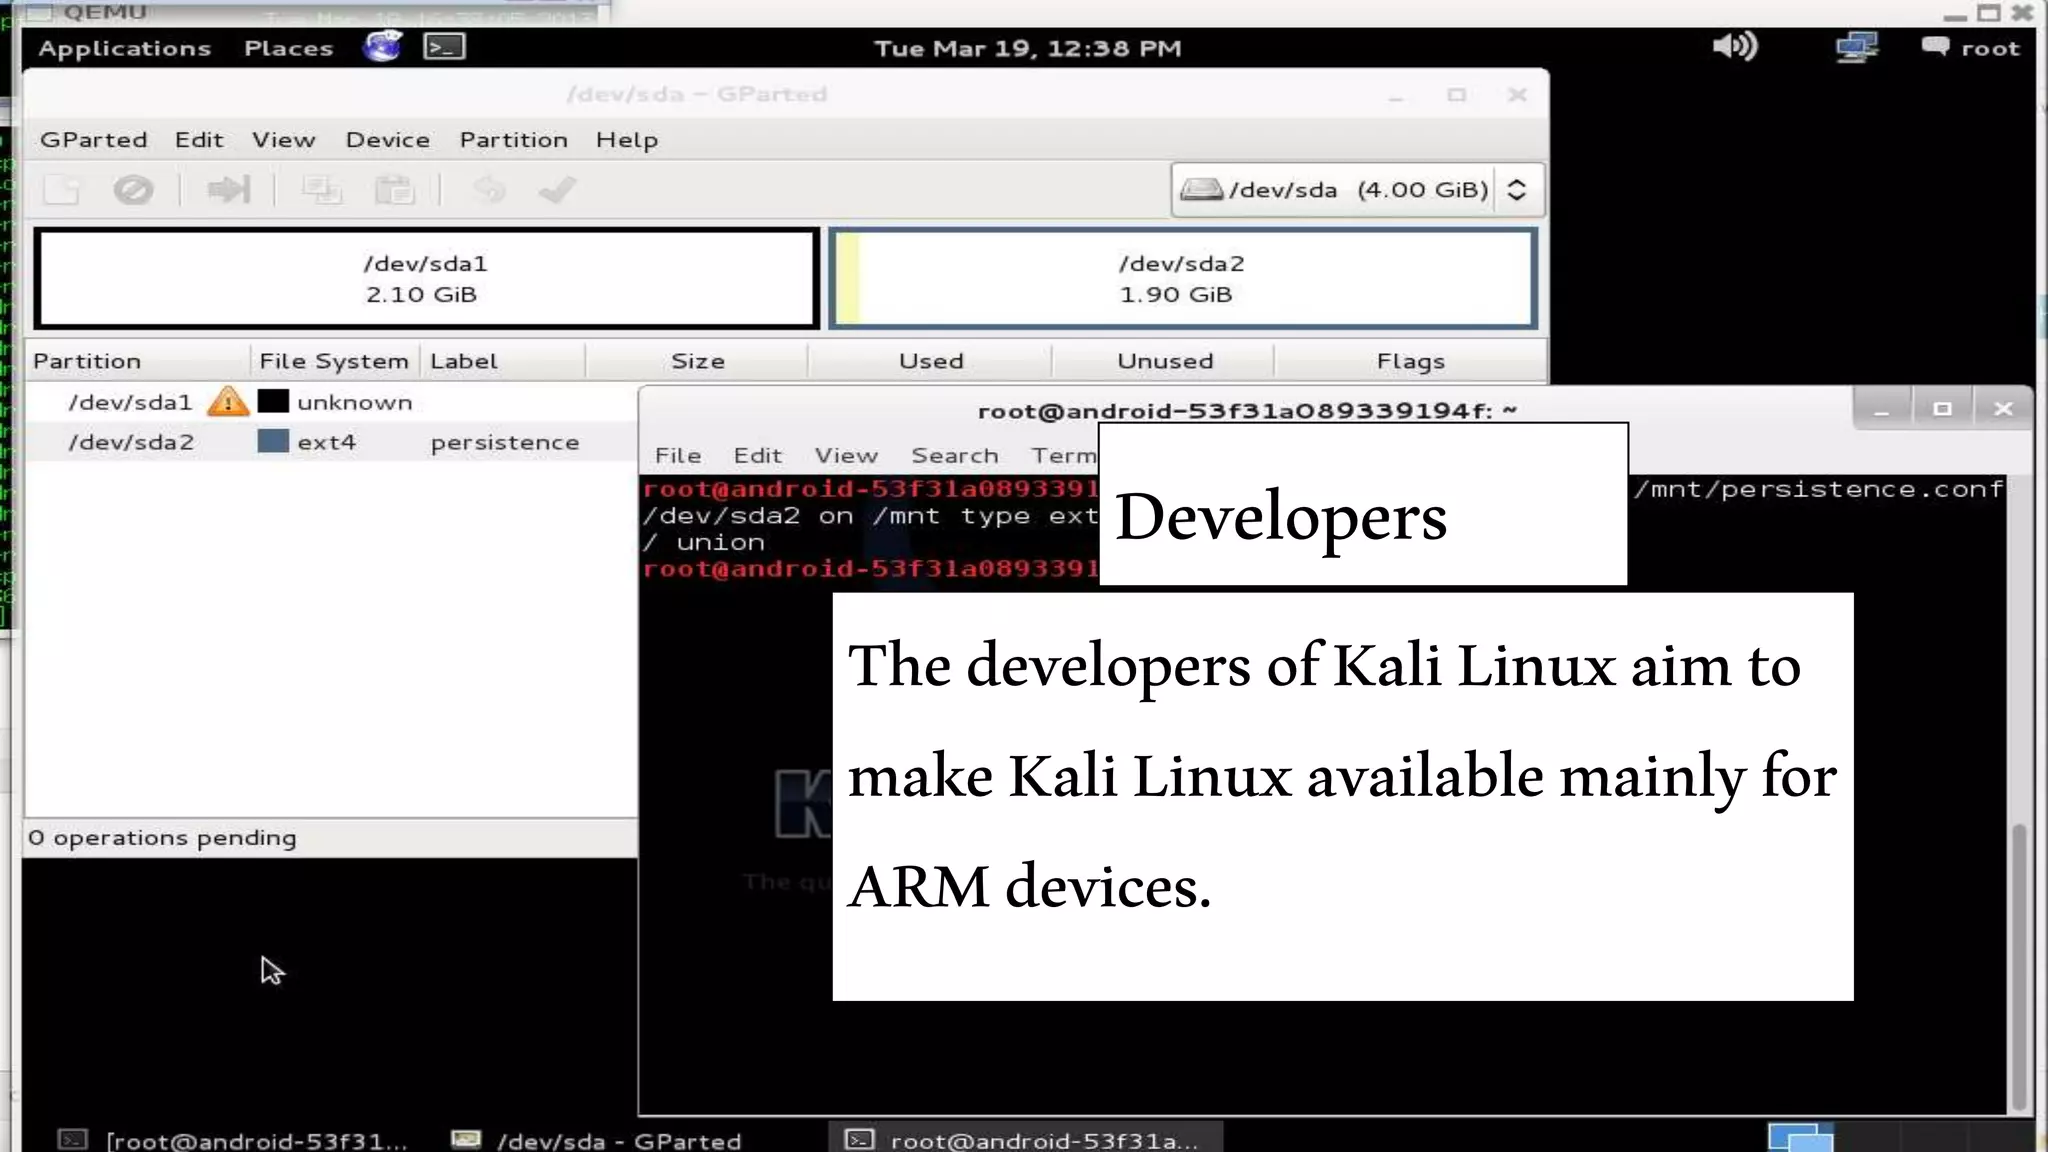The height and width of the screenshot is (1152, 2048).
Task: Select the /dev/sda2 row in partition list
Action: [x=331, y=442]
